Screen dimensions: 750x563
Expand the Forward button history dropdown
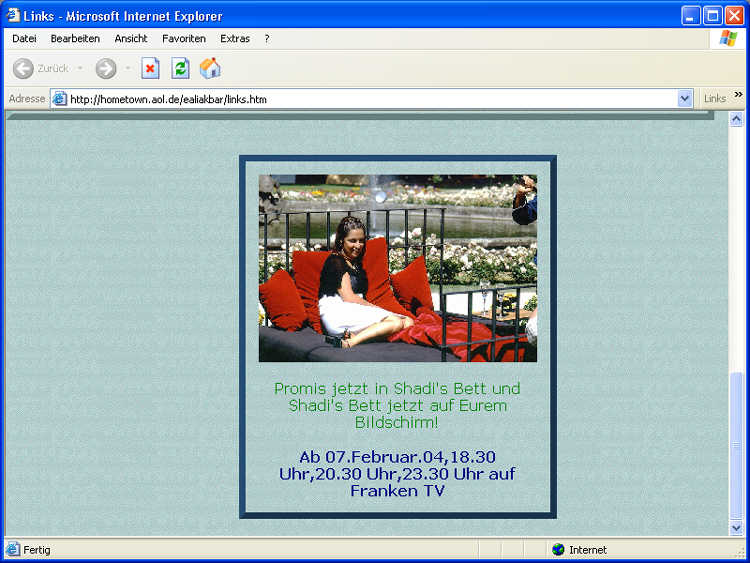point(128,69)
